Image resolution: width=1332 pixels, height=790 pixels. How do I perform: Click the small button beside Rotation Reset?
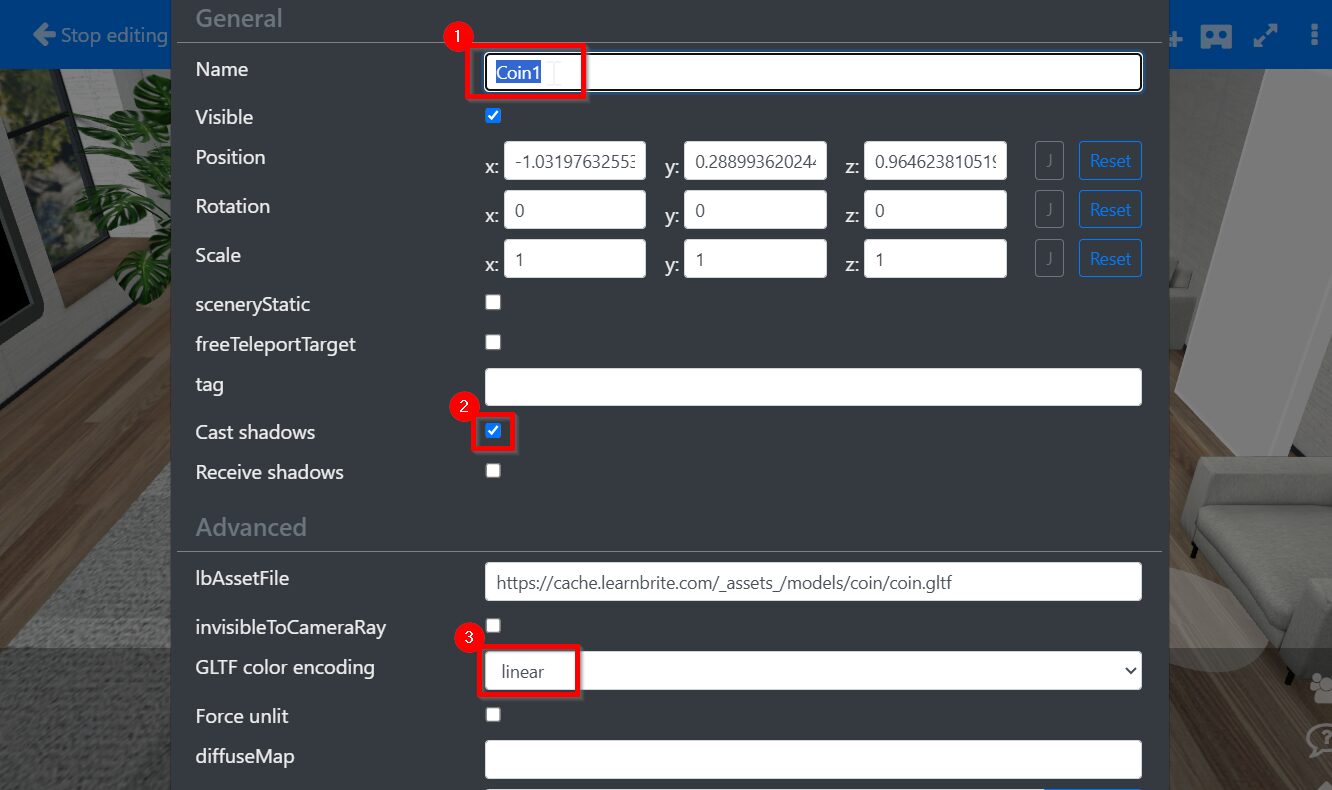pos(1049,210)
